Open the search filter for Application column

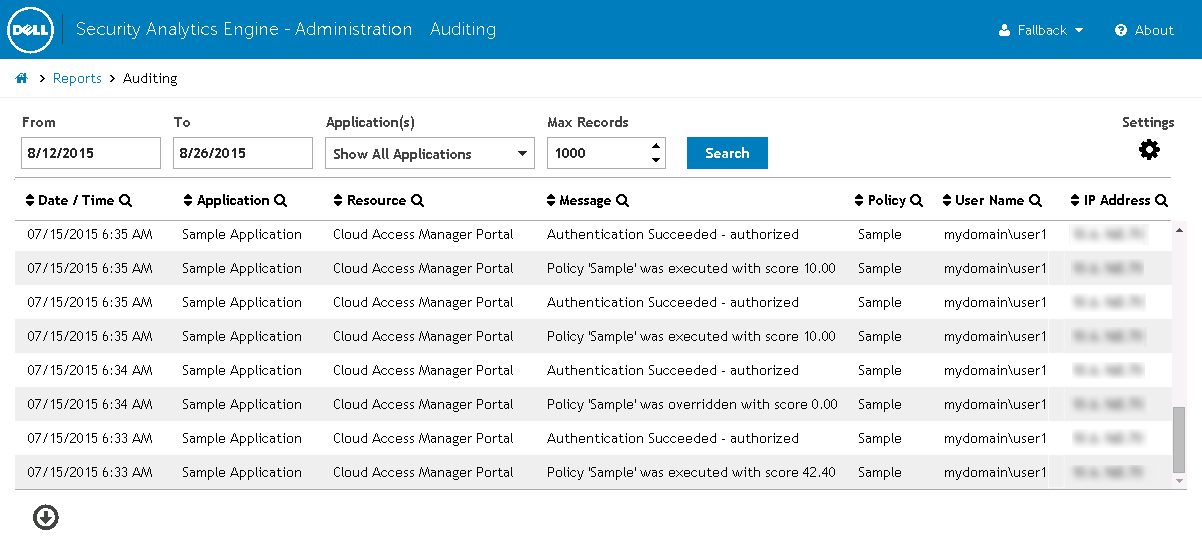[281, 201]
